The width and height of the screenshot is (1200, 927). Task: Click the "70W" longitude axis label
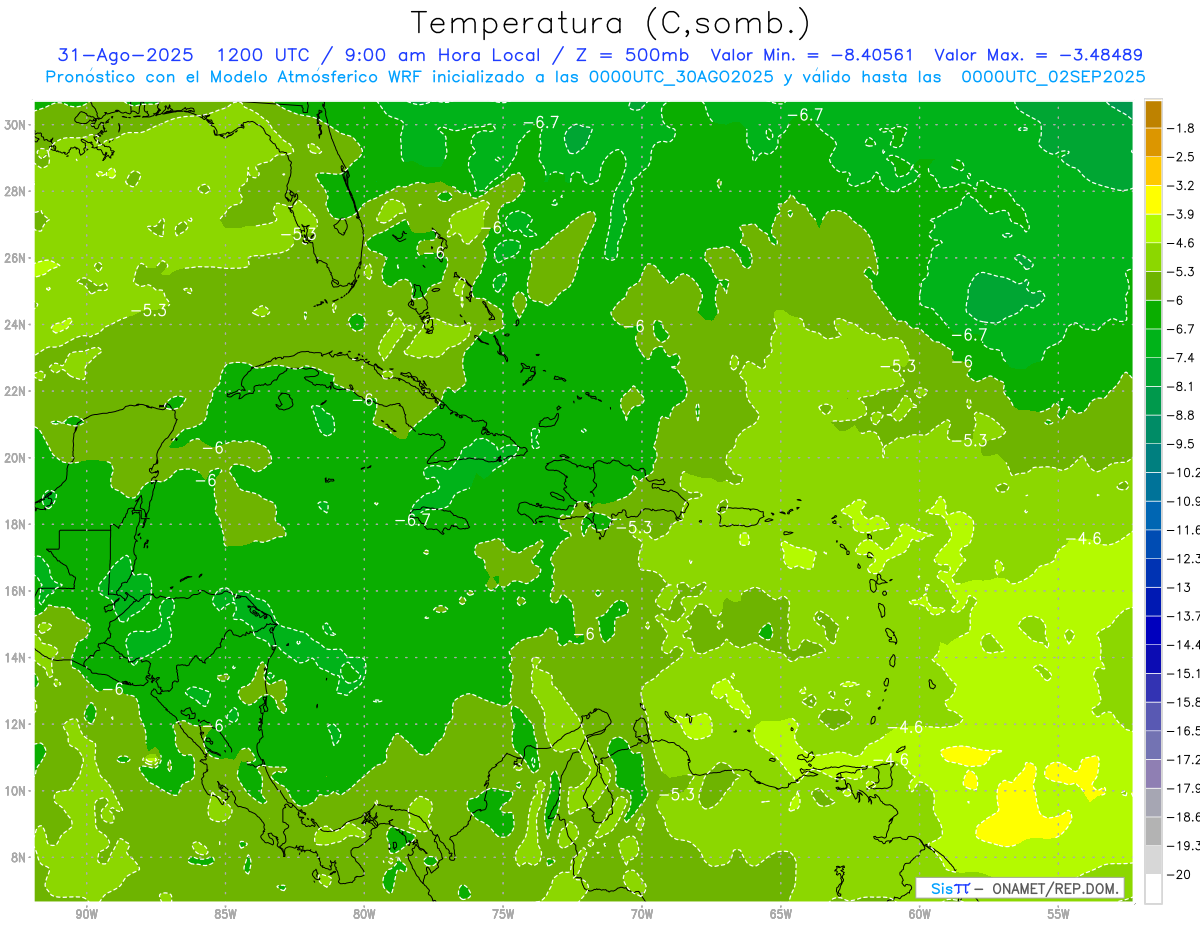click(642, 914)
